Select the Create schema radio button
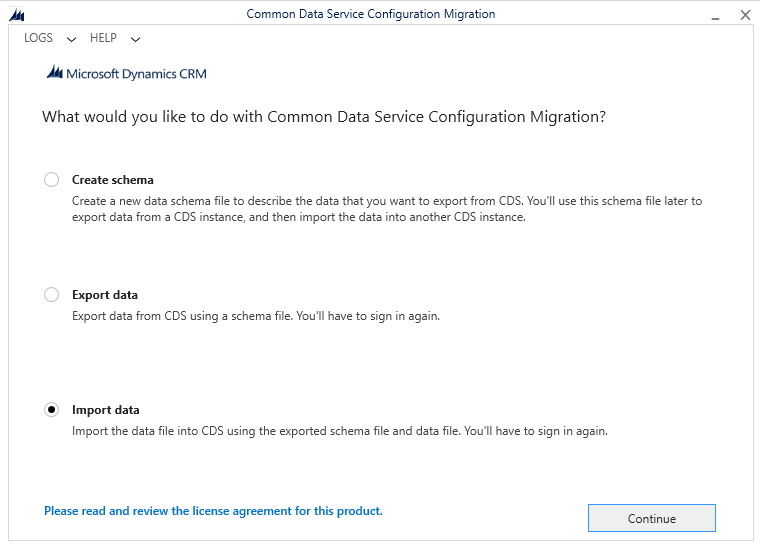Image resolution: width=760 pixels, height=549 pixels. pyautogui.click(x=51, y=180)
